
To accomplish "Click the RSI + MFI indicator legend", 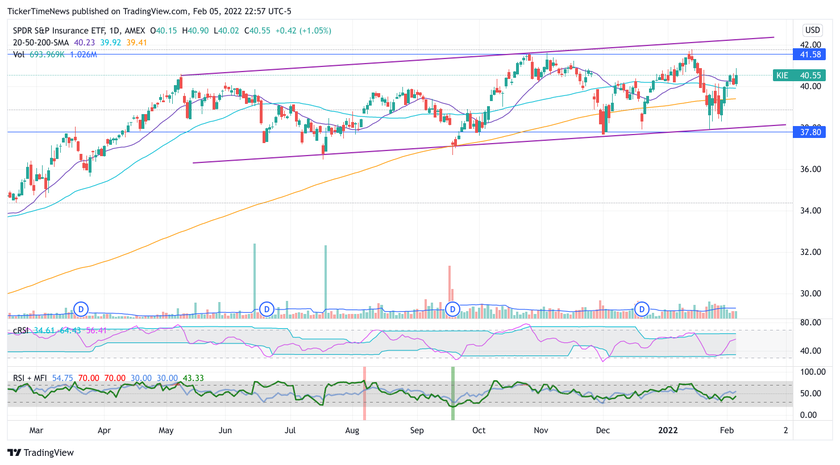I will click(x=30, y=378).
